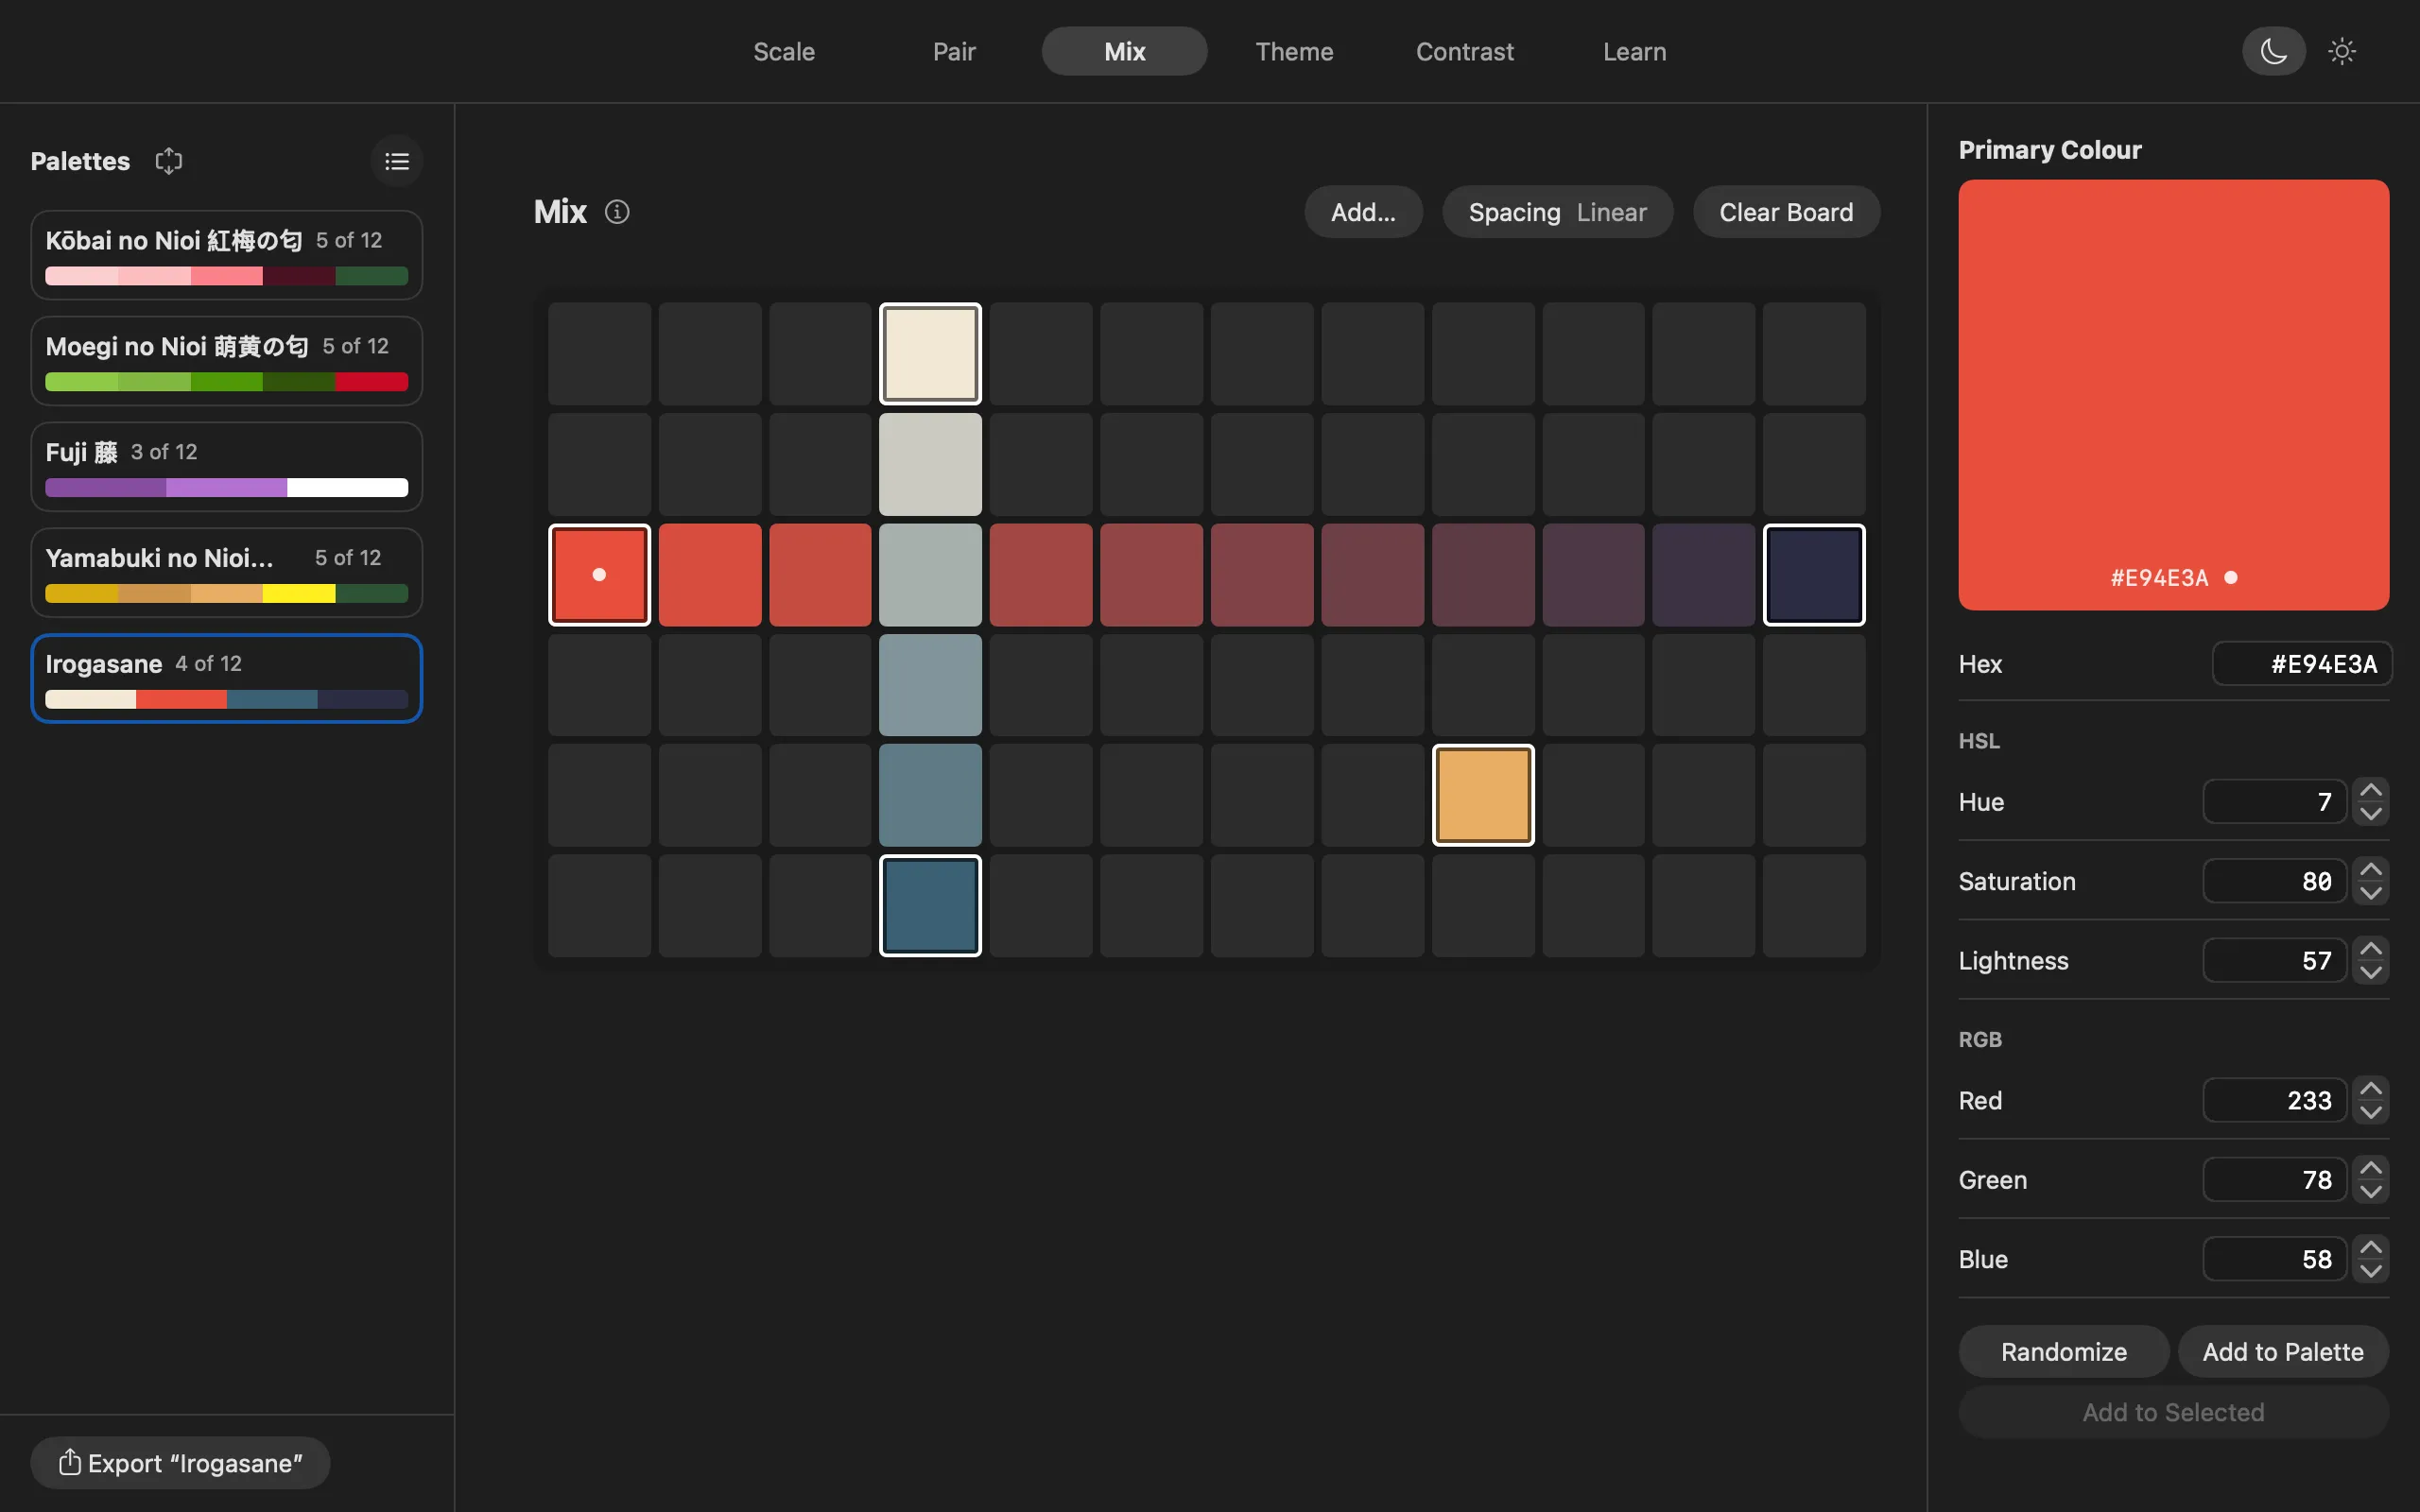Select the Yamabuki no Nioi palette
2420x1512 pixels.
227,573
